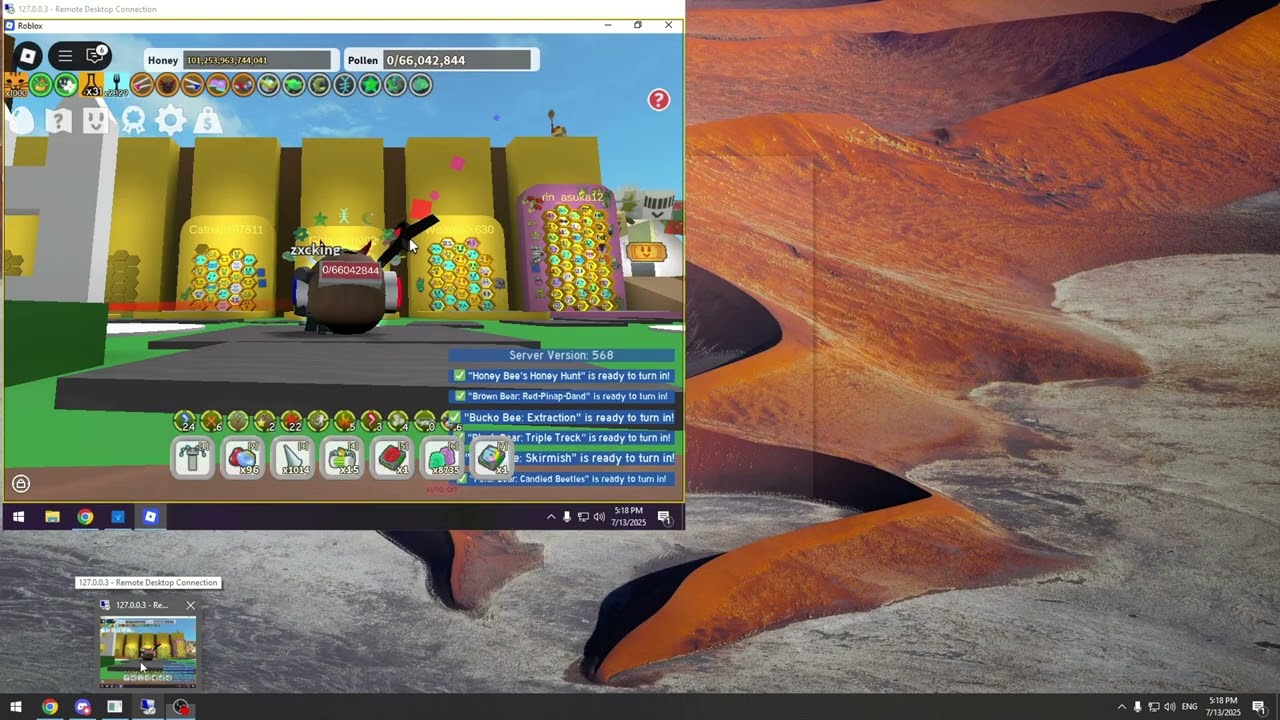Viewport: 1280px width, 720px height.
Task: Click the zxcking player name tag
Action: coord(315,250)
